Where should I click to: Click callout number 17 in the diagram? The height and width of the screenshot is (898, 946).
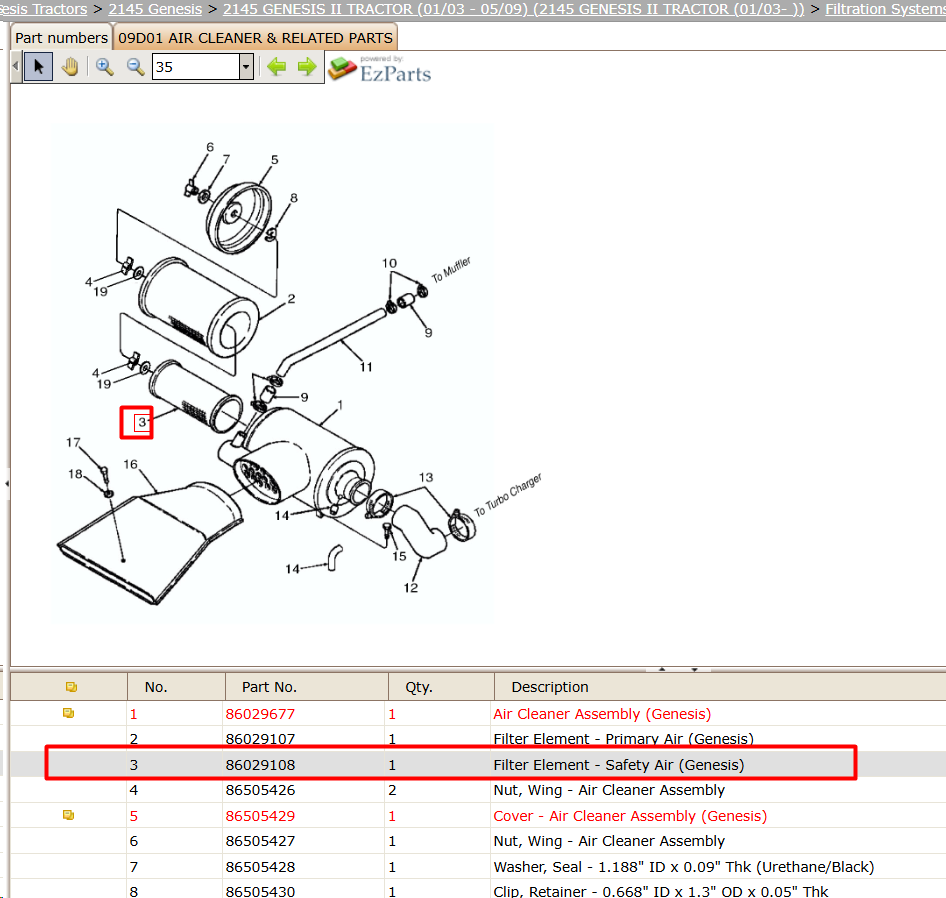click(73, 442)
